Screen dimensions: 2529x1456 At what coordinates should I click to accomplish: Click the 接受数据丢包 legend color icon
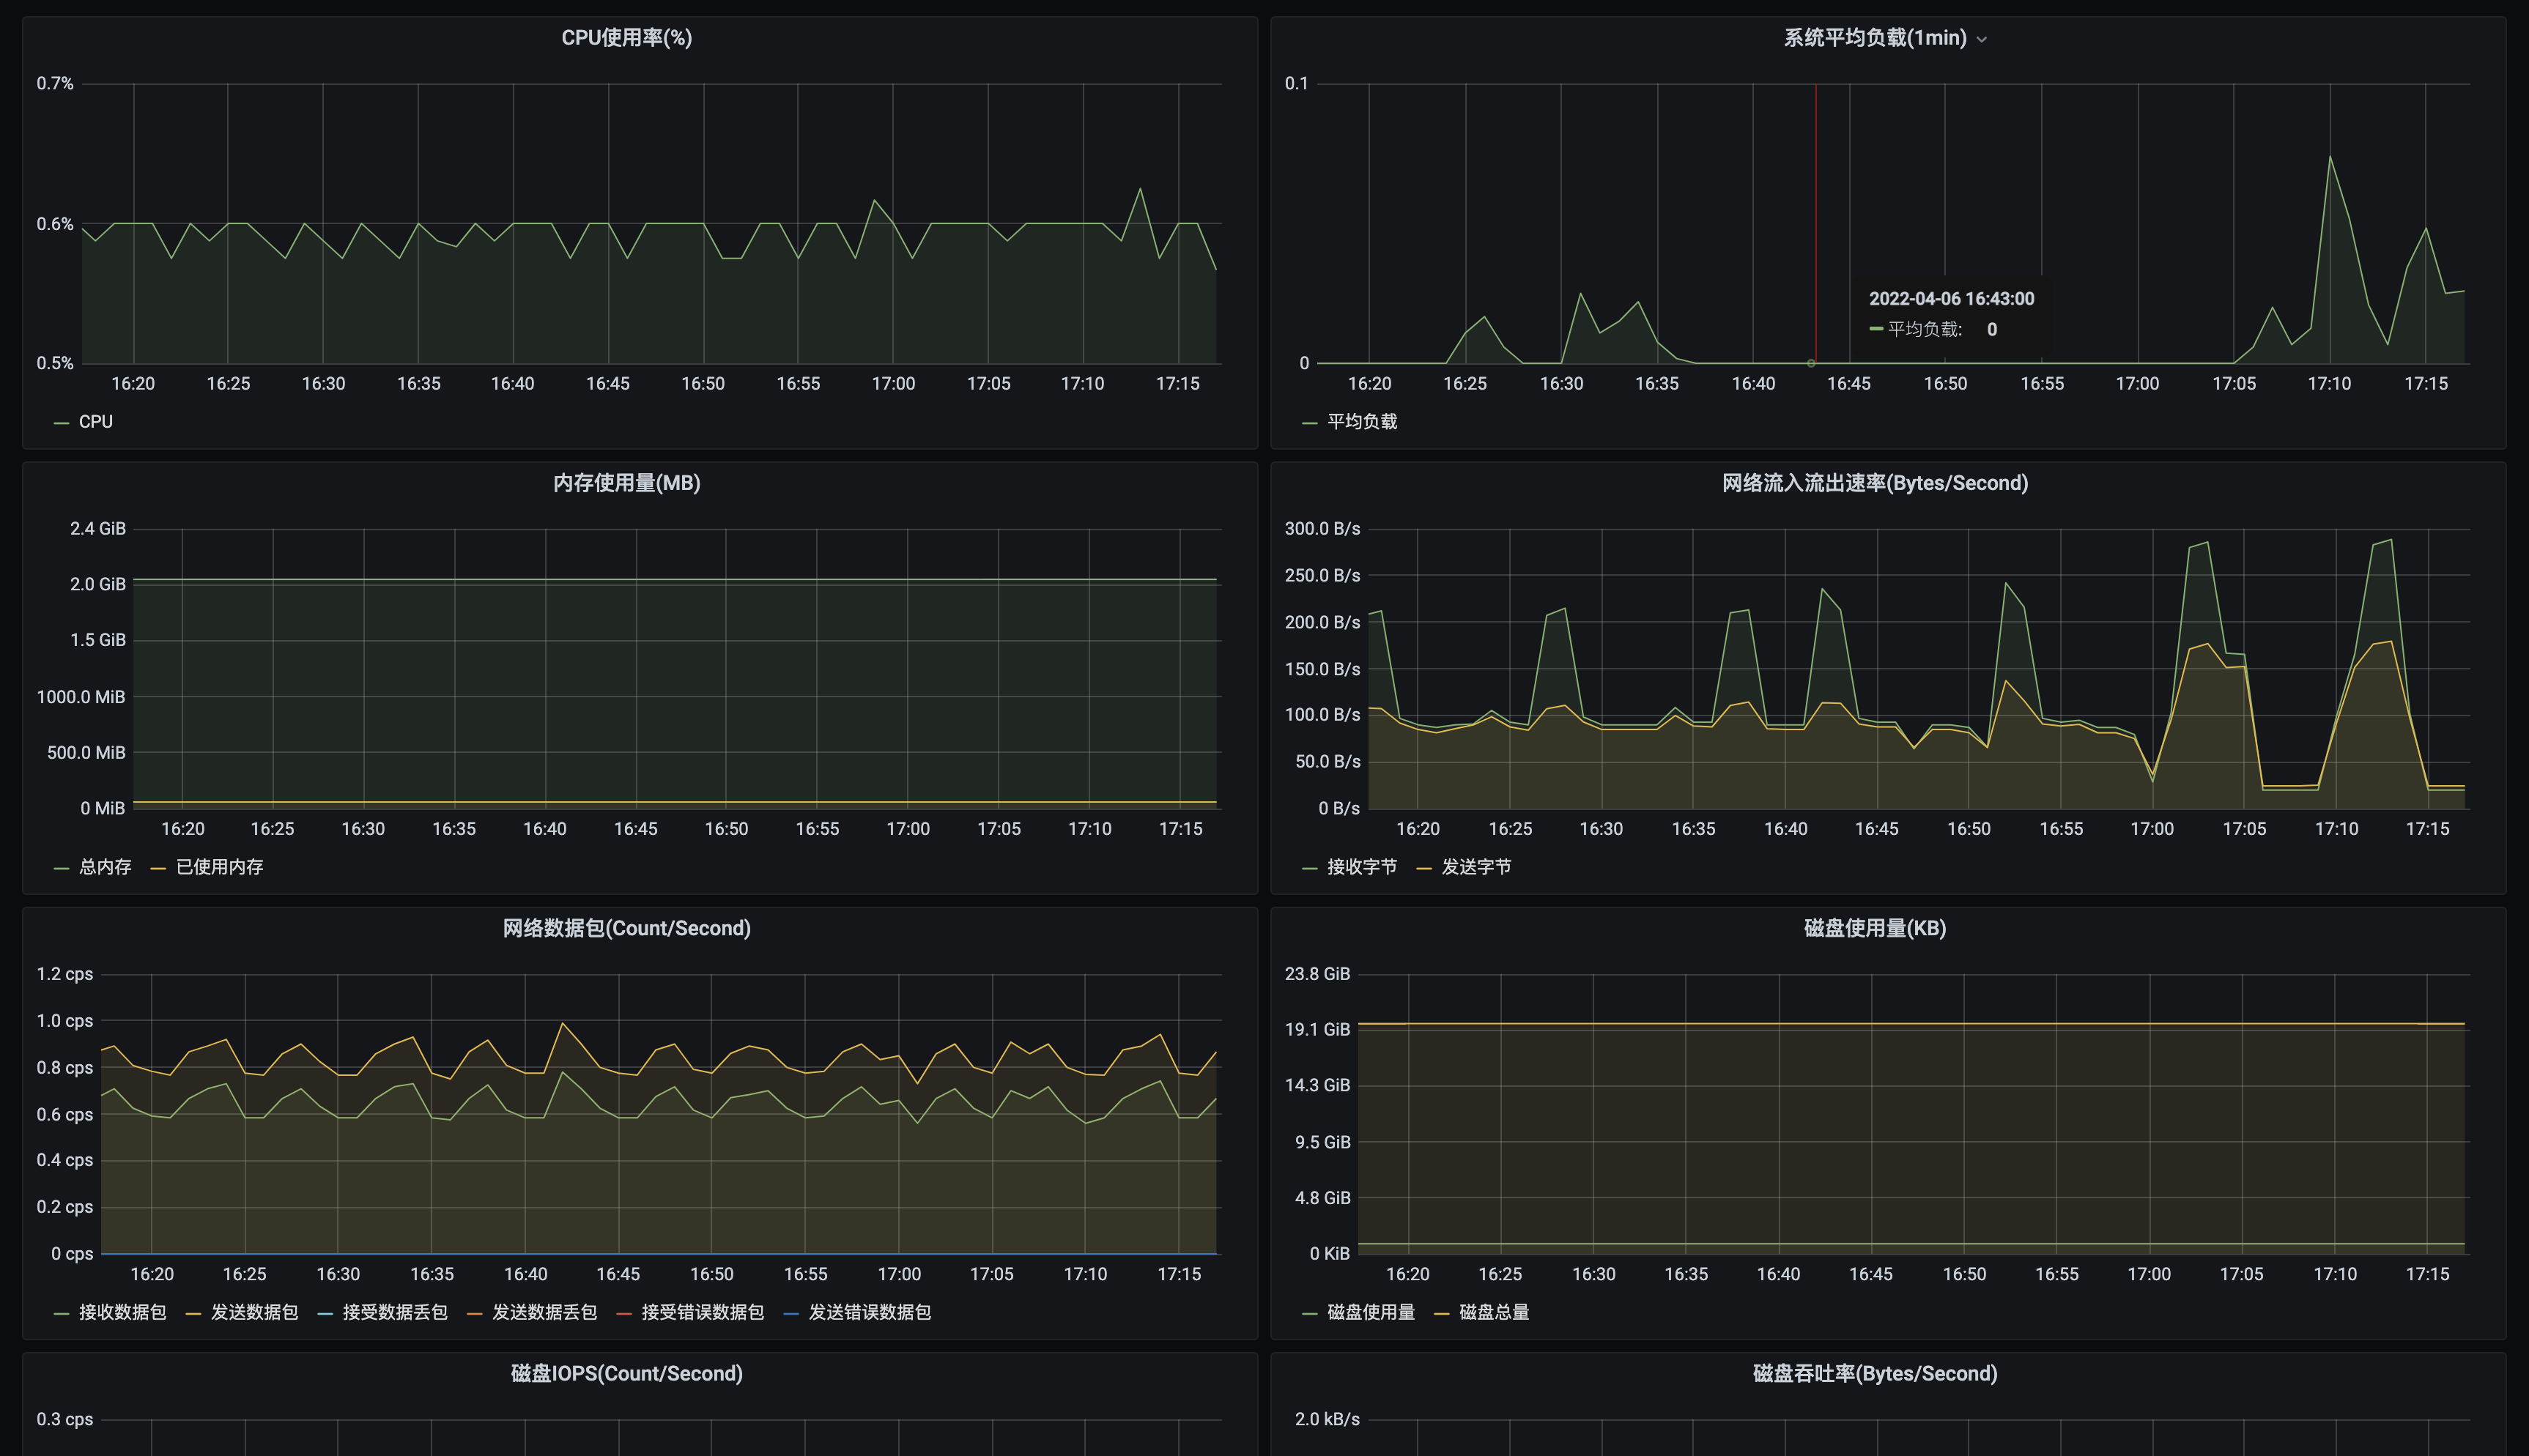coord(325,1313)
